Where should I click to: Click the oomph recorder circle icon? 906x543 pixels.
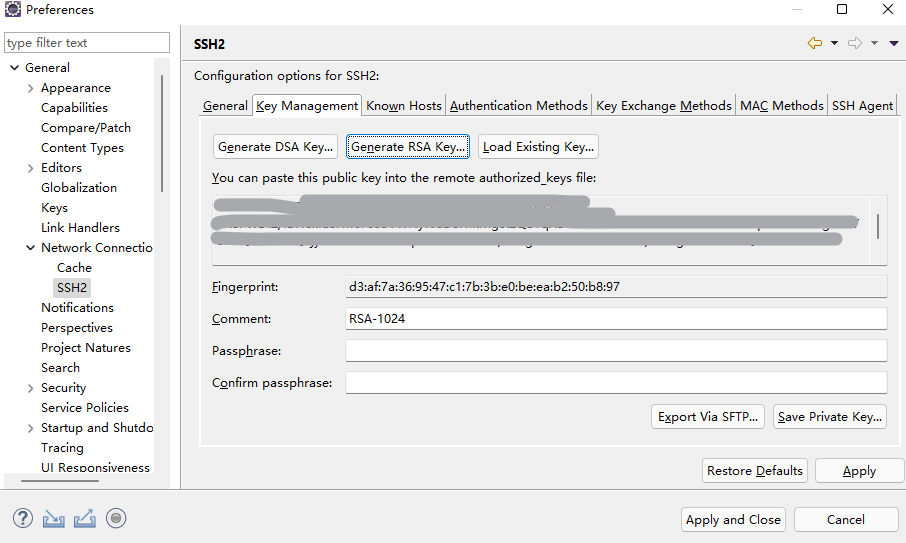pos(116,518)
